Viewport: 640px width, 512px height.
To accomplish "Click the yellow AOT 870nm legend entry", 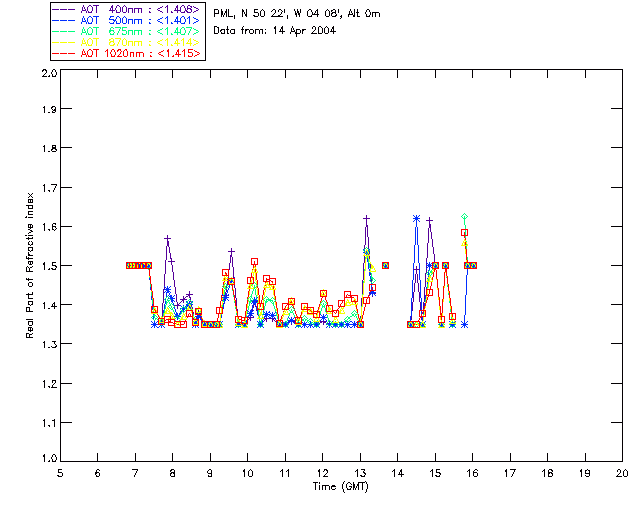I will point(126,42).
